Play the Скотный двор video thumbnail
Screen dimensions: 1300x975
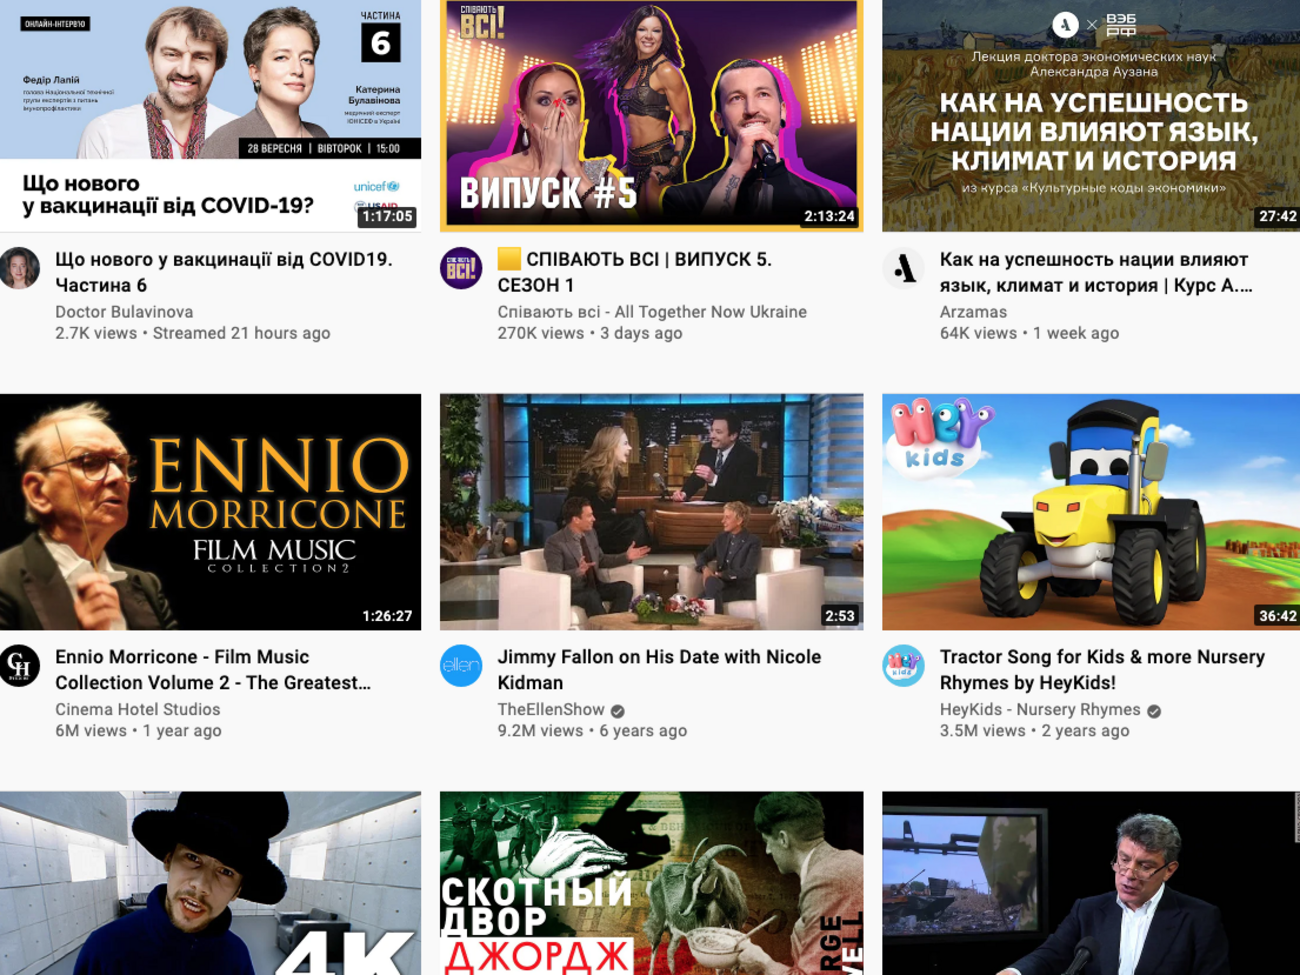[651, 882]
